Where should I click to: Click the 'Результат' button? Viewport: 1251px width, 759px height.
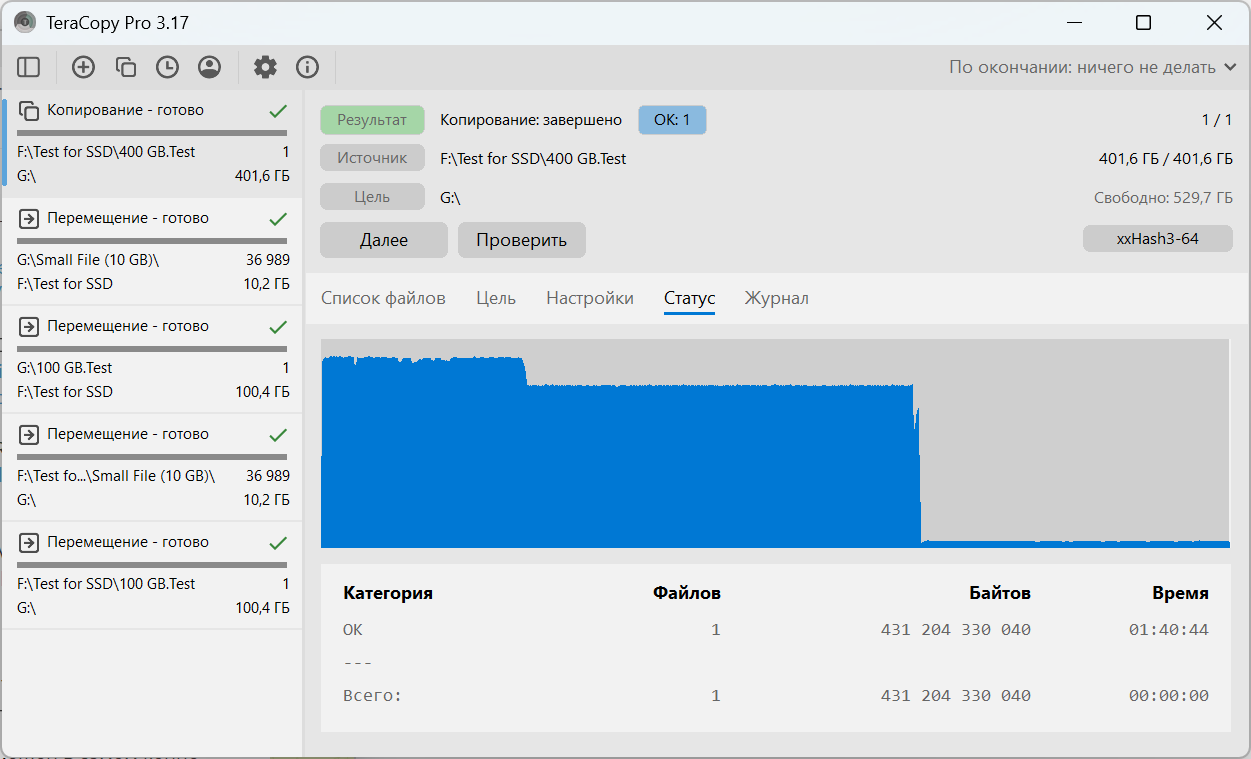[372, 120]
